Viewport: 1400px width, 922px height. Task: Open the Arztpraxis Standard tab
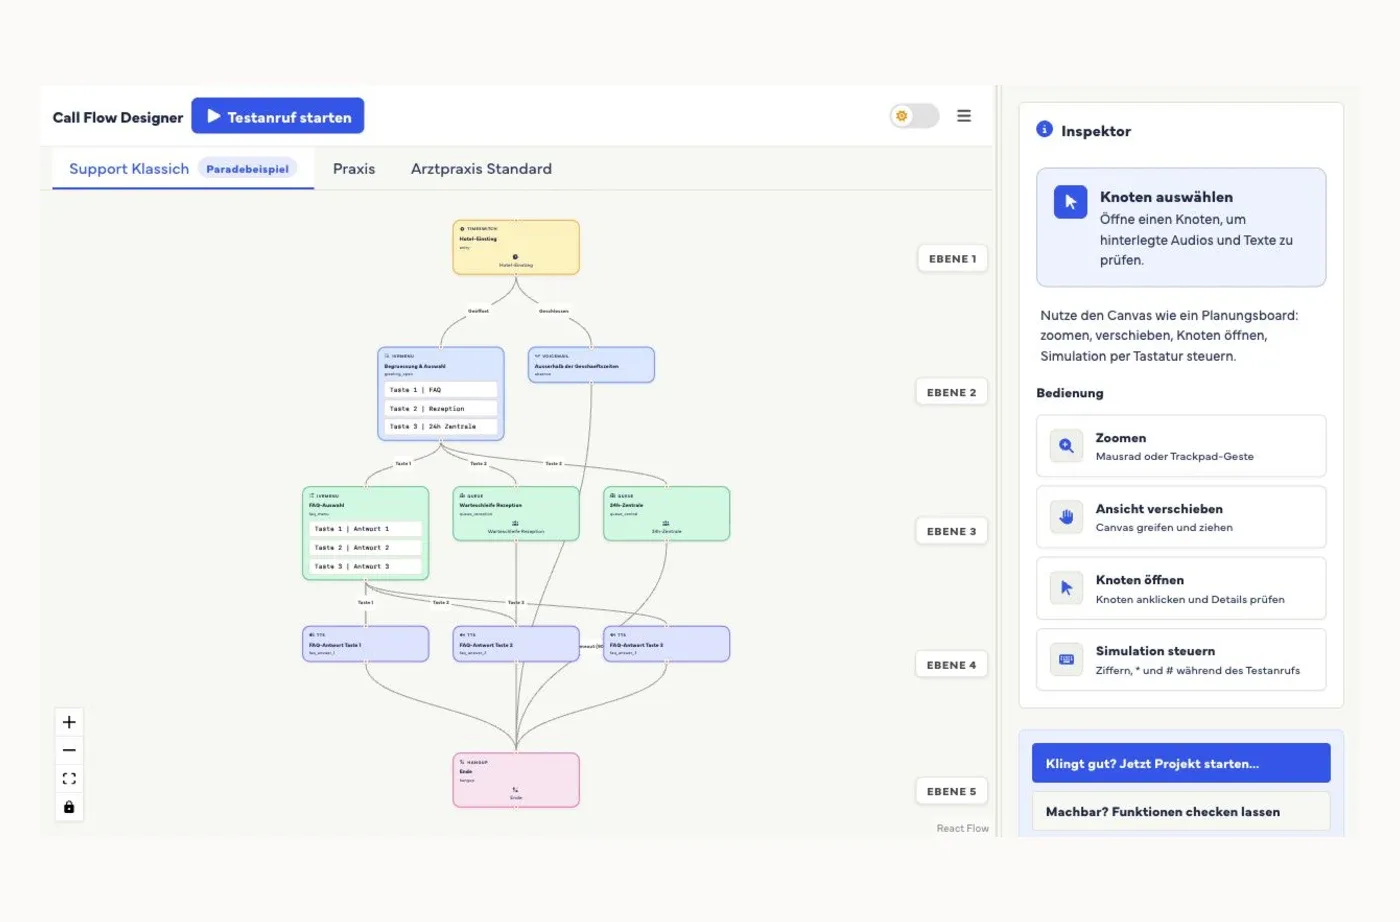tap(481, 169)
